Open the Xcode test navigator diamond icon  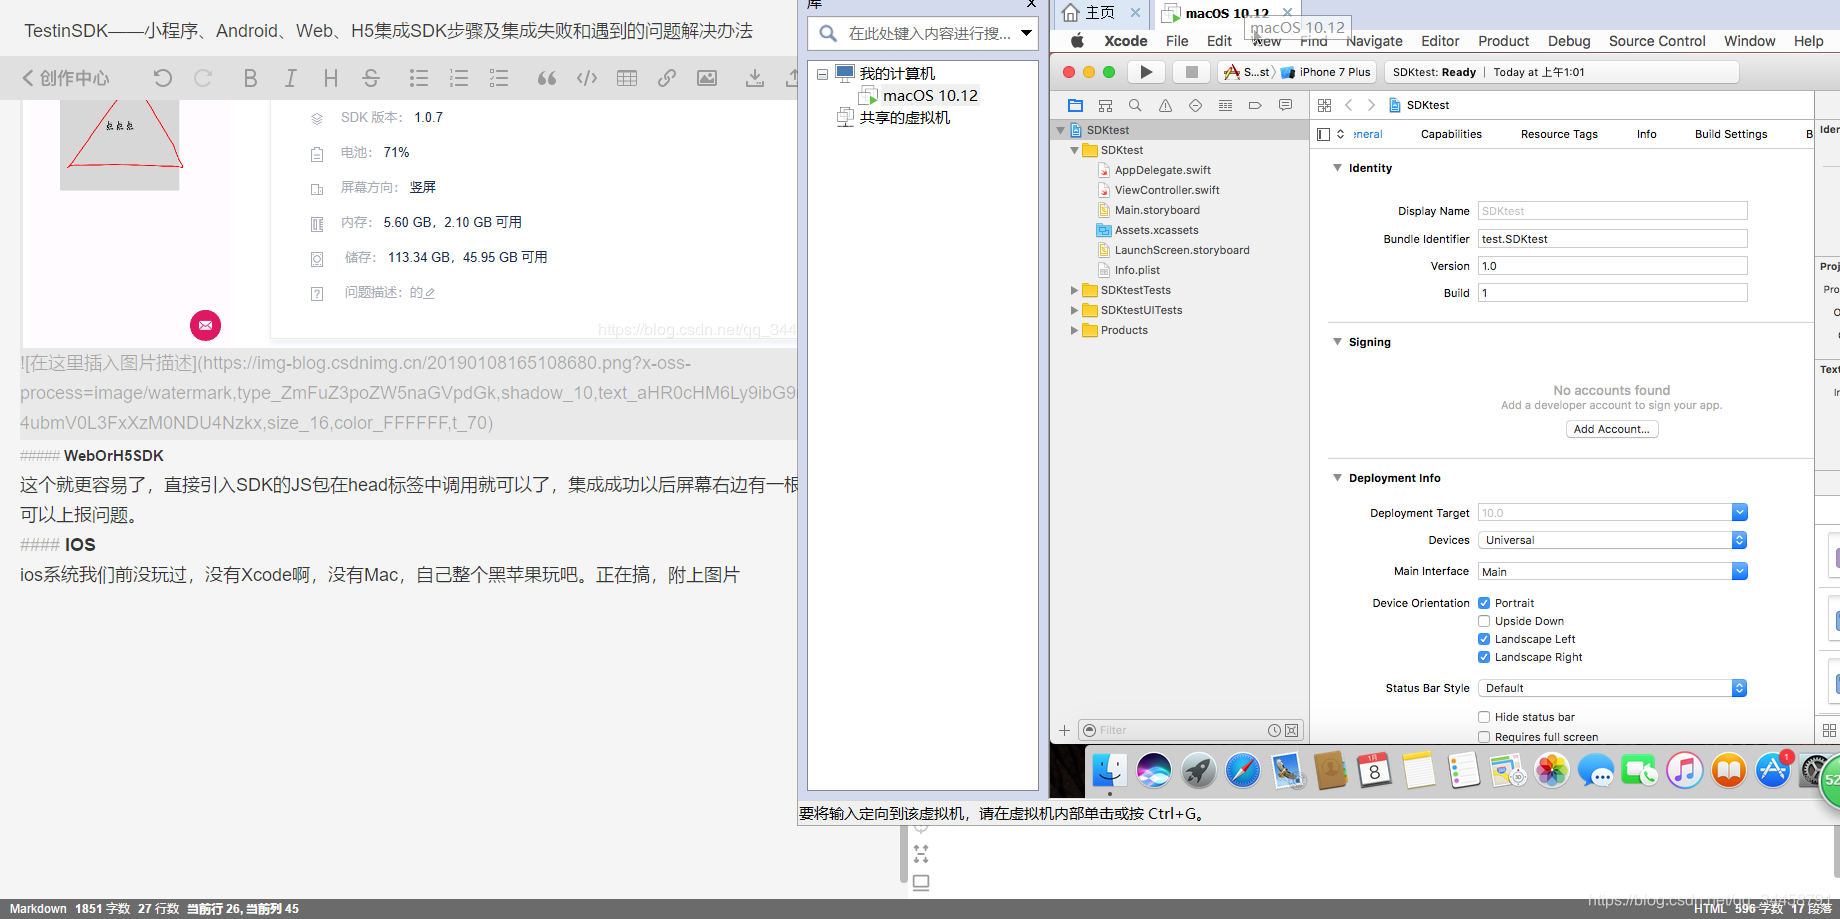click(x=1195, y=105)
